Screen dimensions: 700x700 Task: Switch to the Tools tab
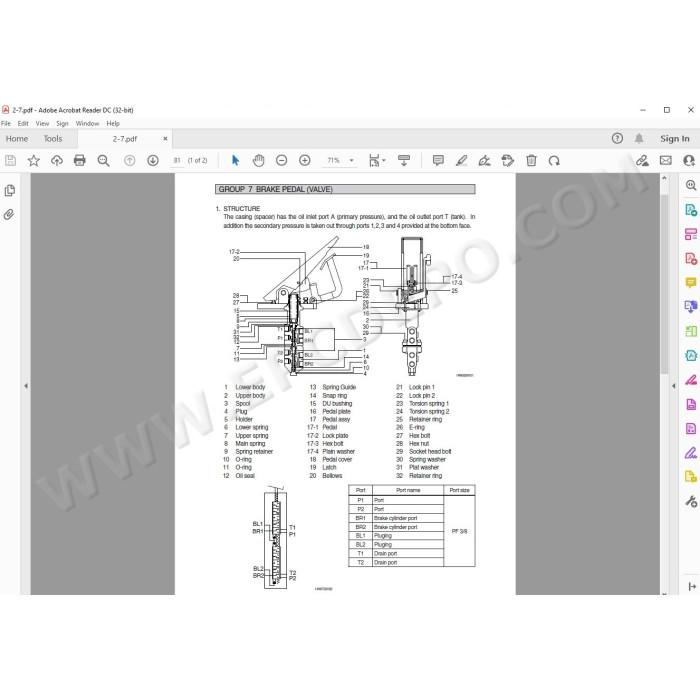[53, 139]
